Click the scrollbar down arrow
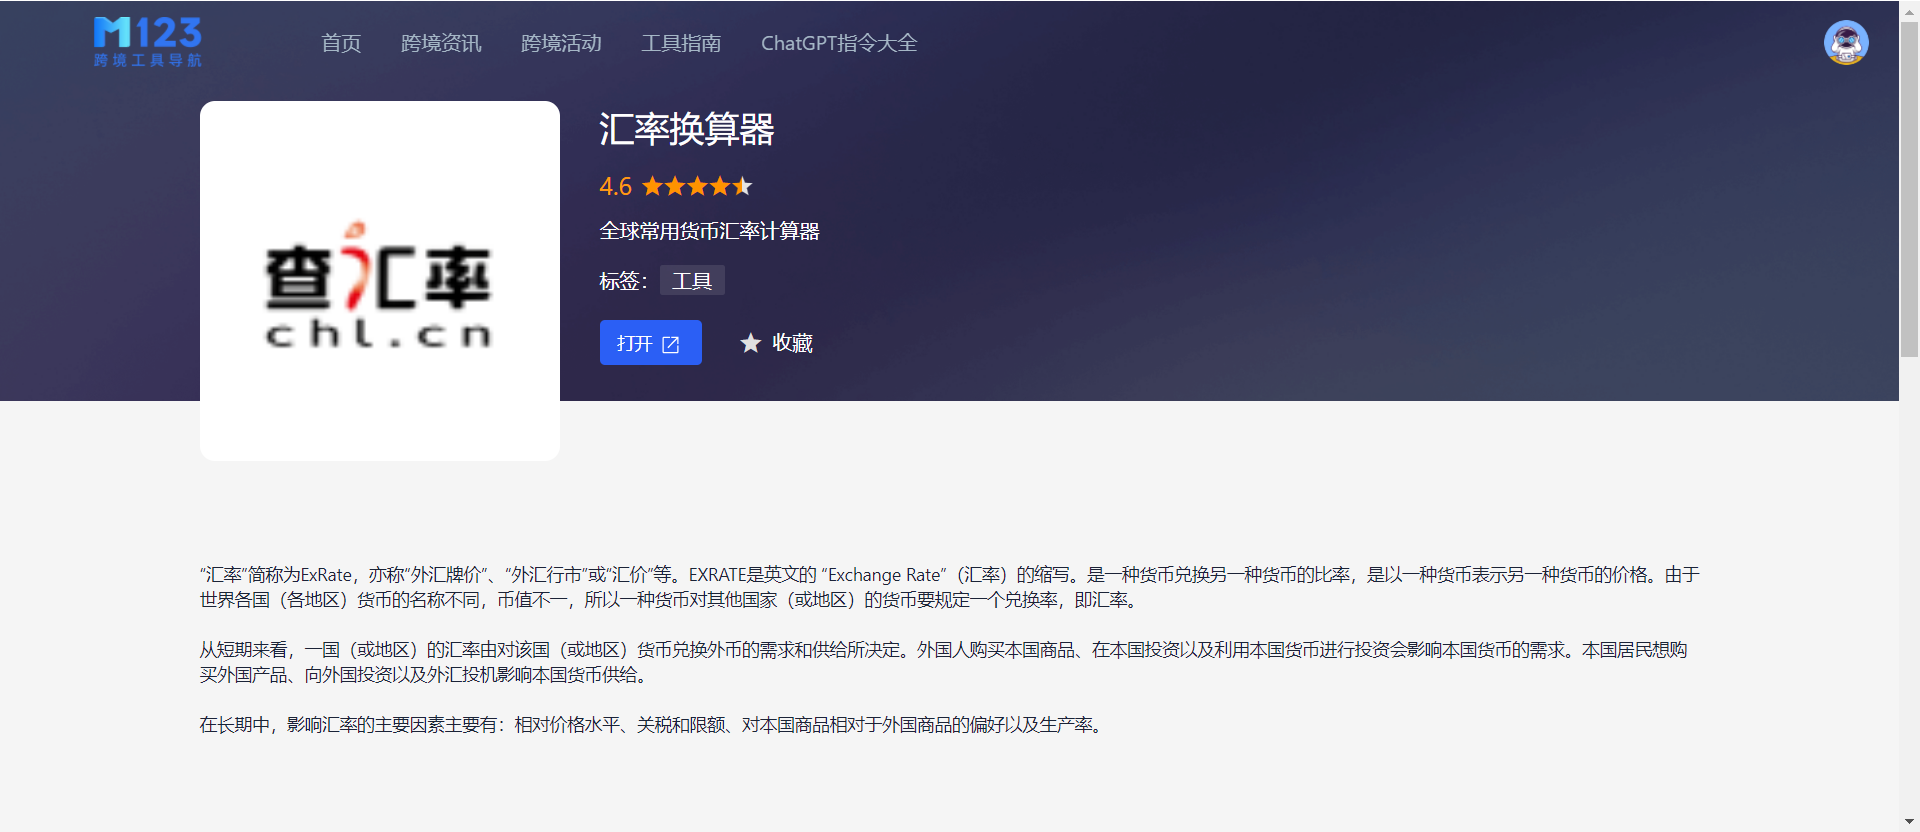 [1909, 822]
